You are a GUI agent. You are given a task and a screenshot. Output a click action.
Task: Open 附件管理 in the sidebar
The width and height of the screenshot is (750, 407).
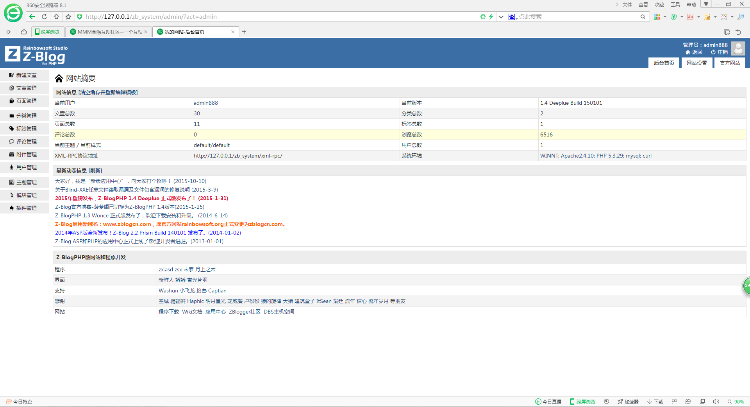(x=23, y=154)
